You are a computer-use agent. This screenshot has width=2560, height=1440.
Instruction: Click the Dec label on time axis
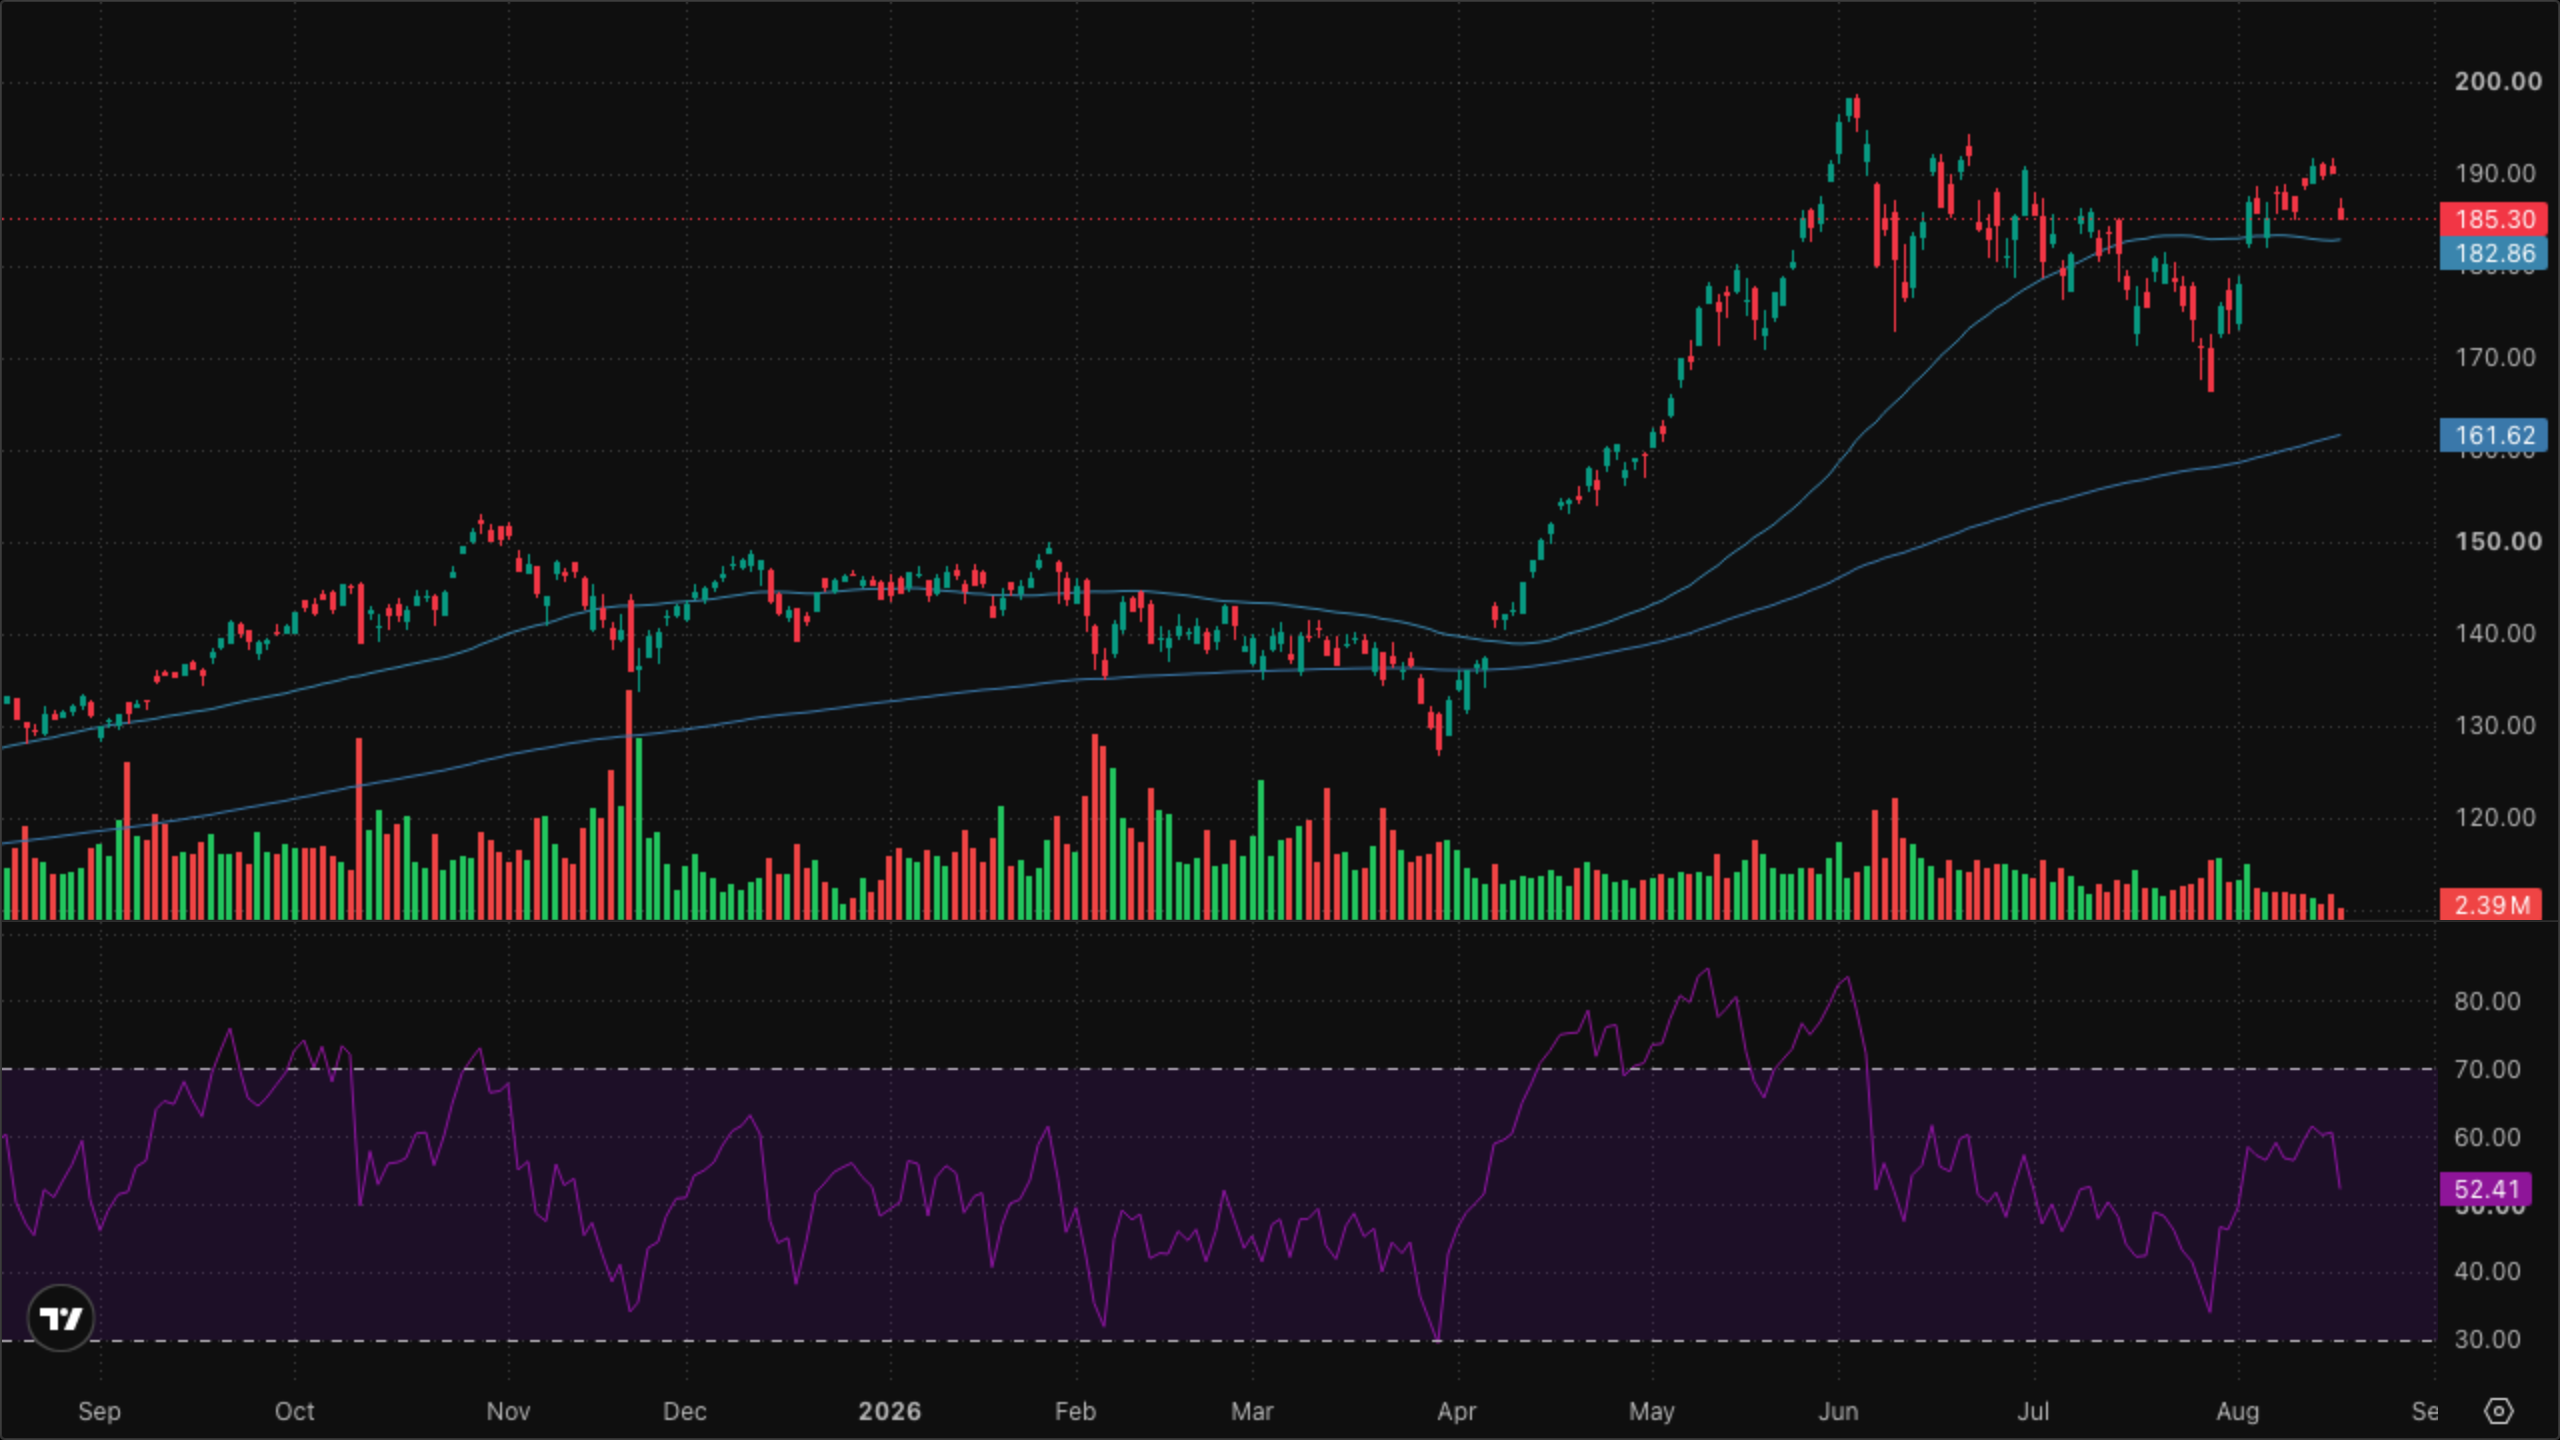click(685, 1412)
